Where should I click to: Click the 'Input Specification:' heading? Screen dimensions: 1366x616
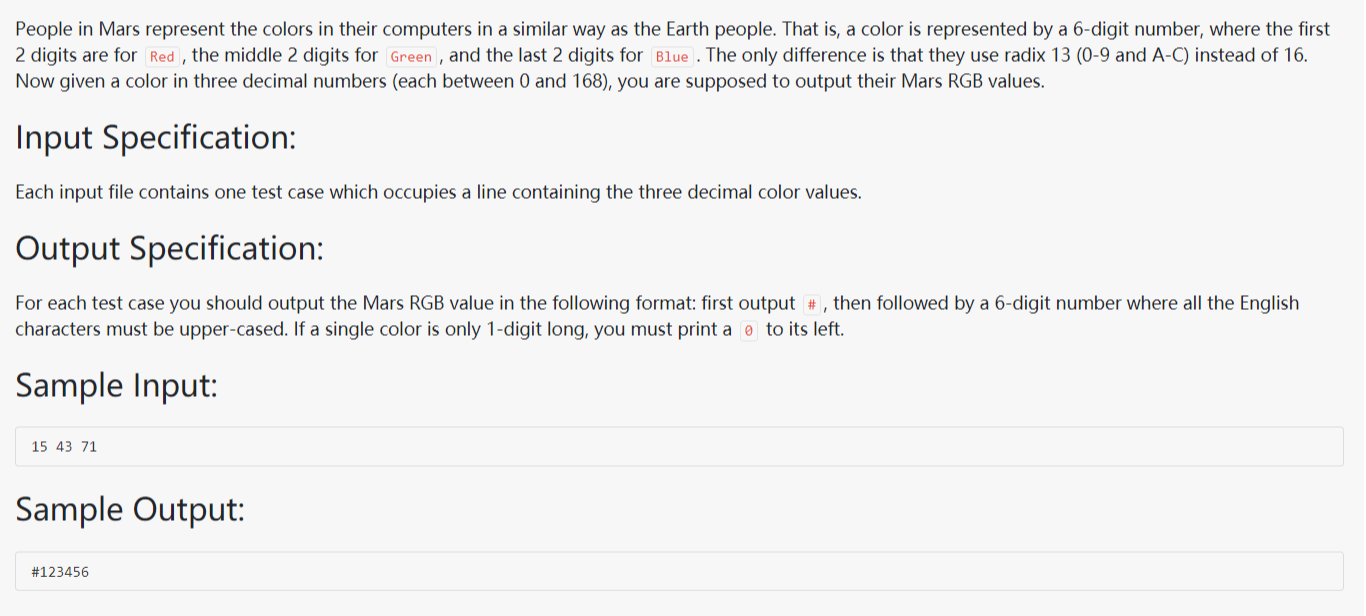pos(156,137)
